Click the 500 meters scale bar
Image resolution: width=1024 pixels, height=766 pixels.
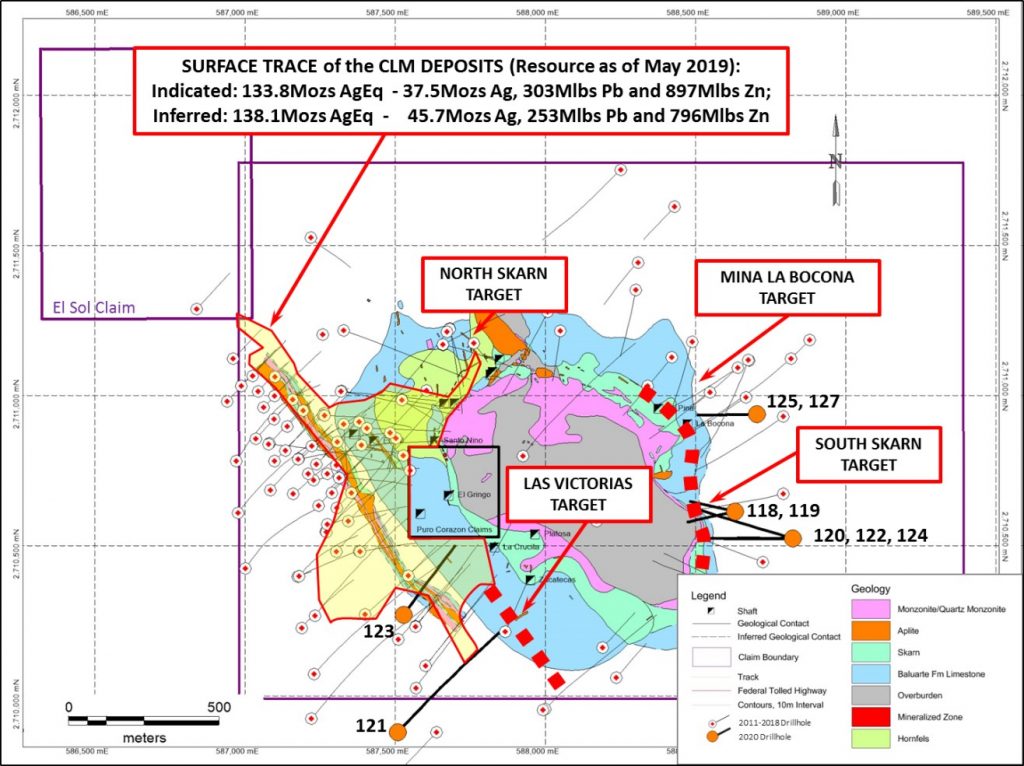(x=142, y=718)
